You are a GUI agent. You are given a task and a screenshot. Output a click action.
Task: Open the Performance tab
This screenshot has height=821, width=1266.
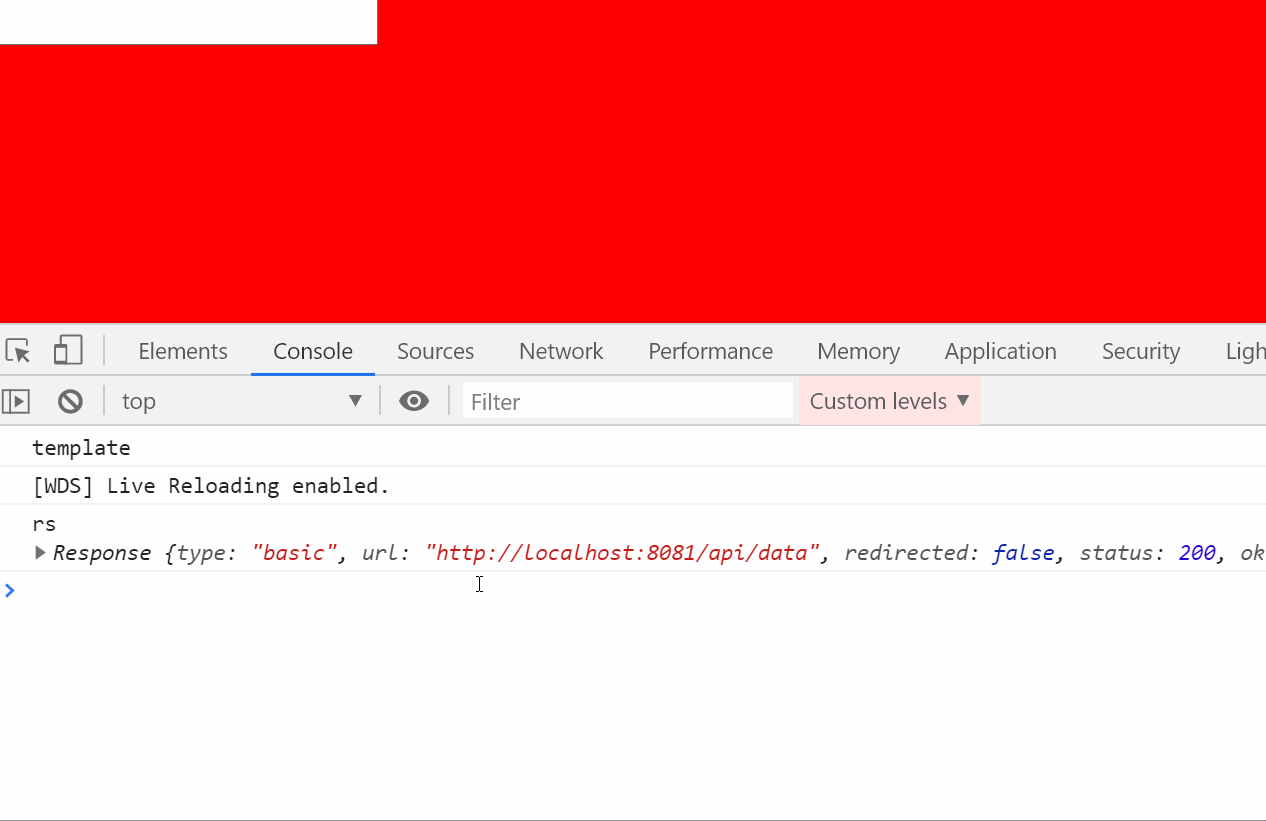(x=710, y=351)
